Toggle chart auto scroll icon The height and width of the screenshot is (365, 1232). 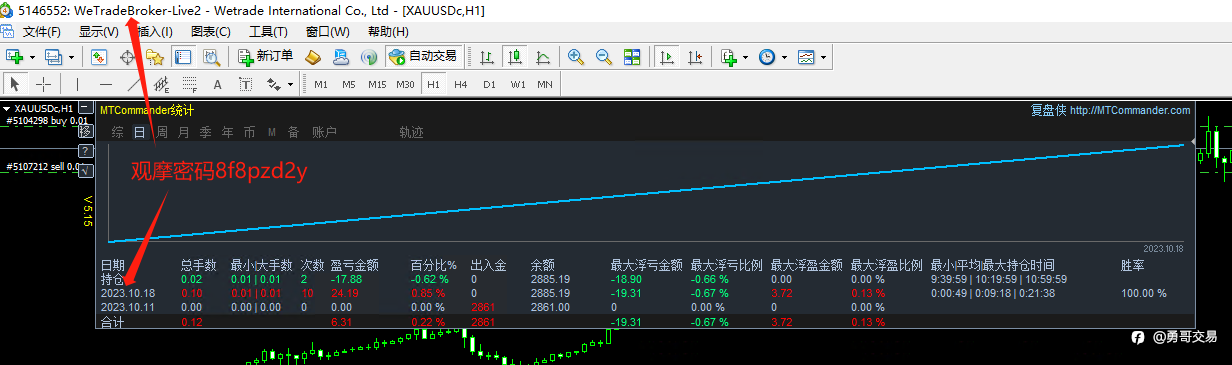667,57
